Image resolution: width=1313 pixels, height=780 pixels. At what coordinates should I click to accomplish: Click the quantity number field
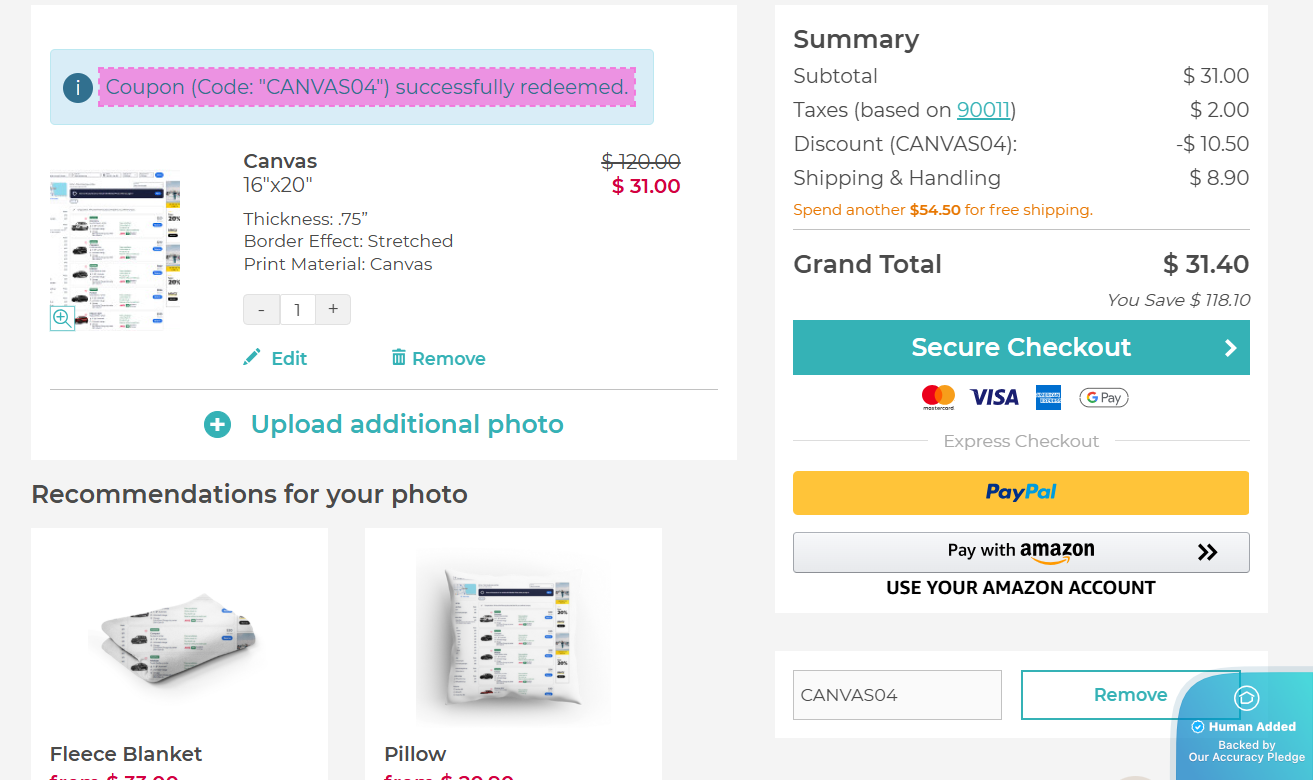pos(297,310)
